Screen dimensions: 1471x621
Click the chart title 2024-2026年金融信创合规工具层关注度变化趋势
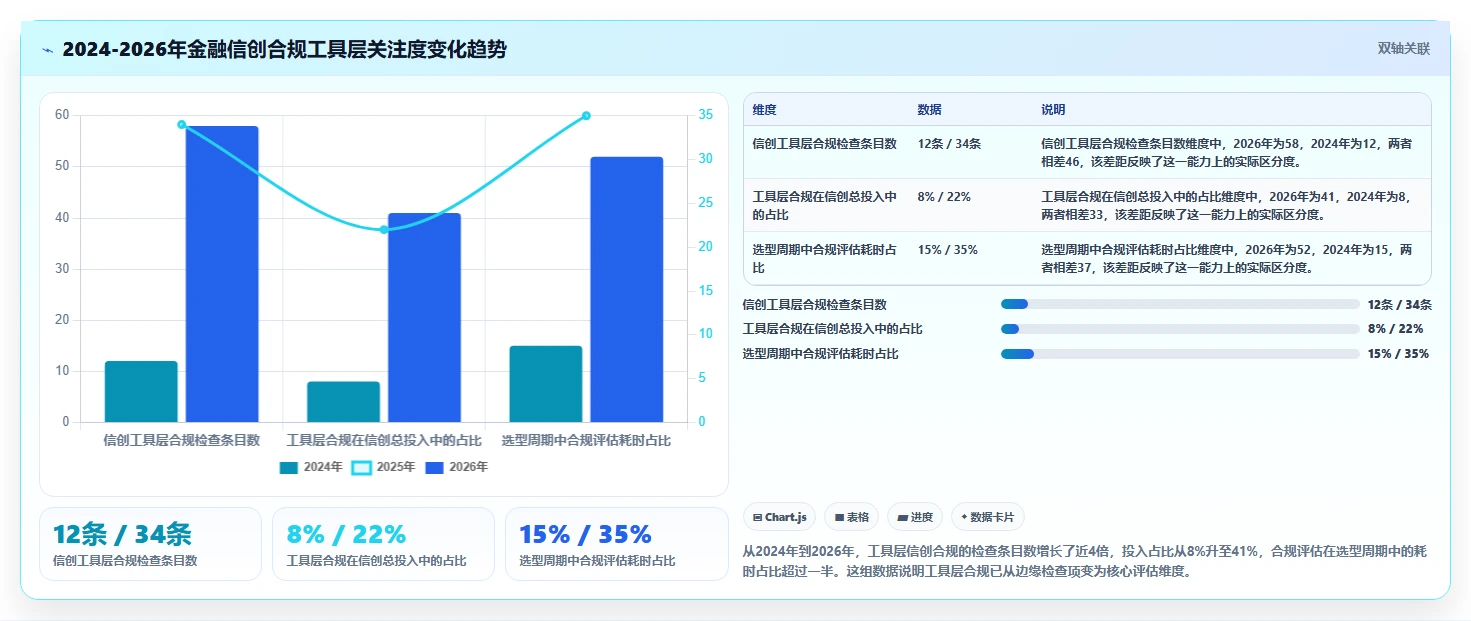point(284,50)
